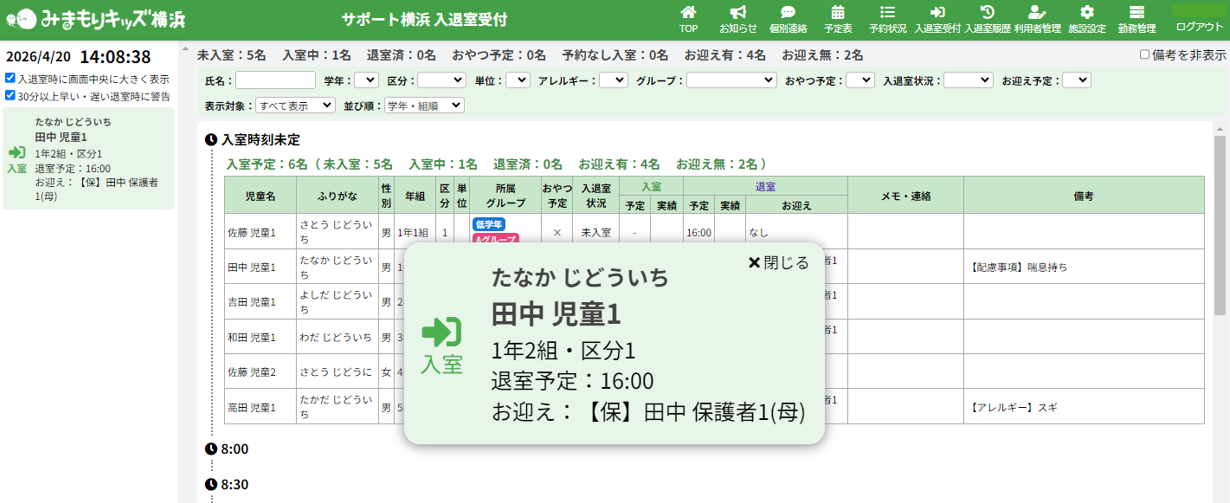Screen dimensions: 1230x503
Task: Open the グループ filter dropdown
Action: tap(731, 80)
